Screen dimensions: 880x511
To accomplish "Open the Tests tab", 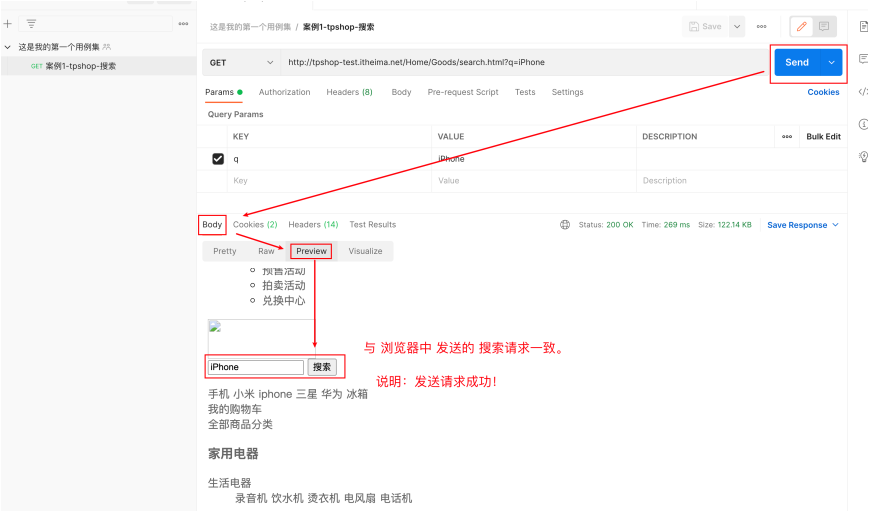I will point(525,92).
